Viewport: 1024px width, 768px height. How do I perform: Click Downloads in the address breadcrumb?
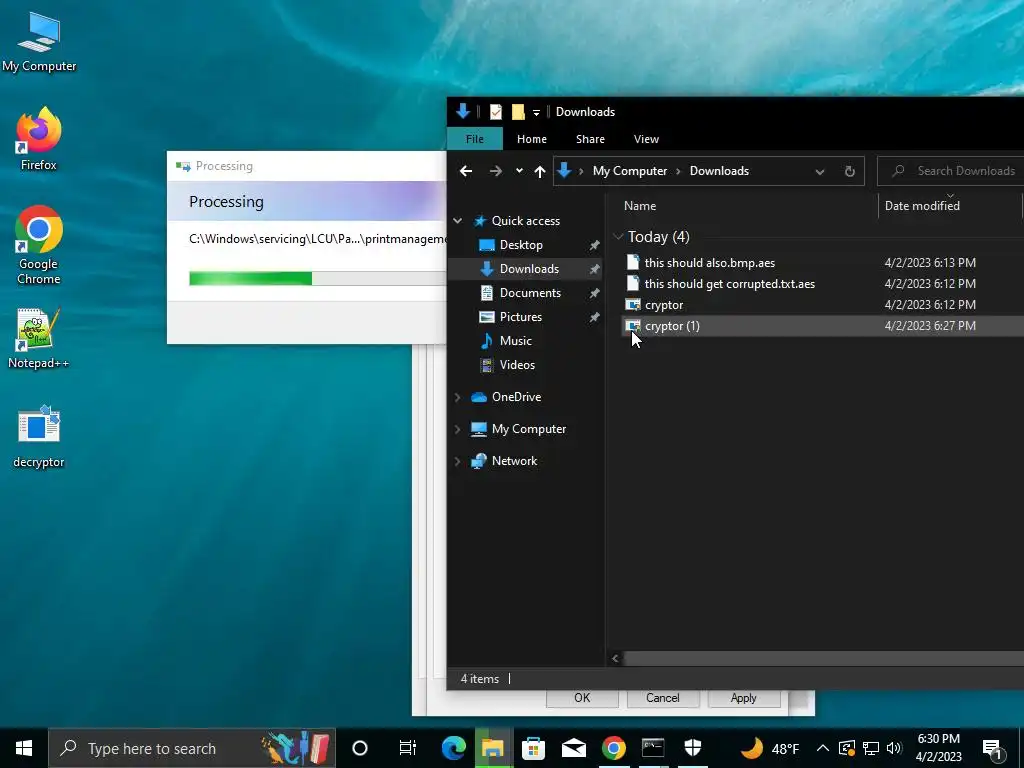[719, 171]
